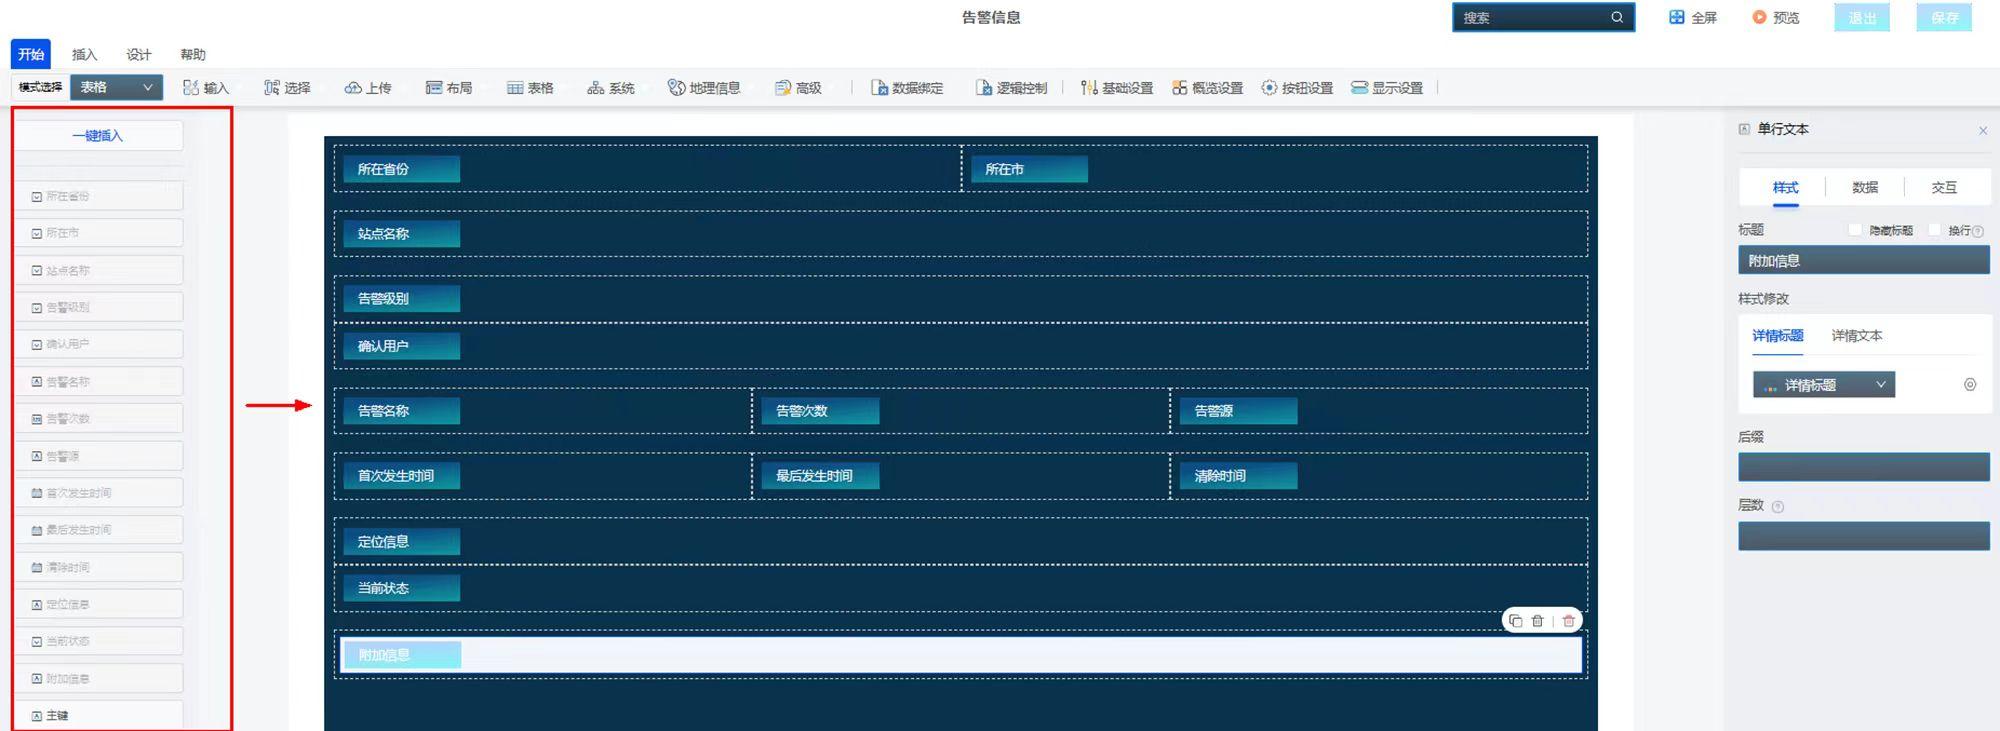Select 当前状态 field in left list
Viewport: 2000px width, 731px height.
pos(98,641)
